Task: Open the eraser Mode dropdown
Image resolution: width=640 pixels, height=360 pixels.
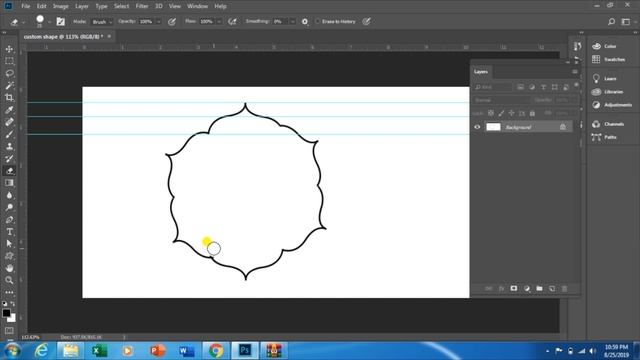Action: point(102,22)
